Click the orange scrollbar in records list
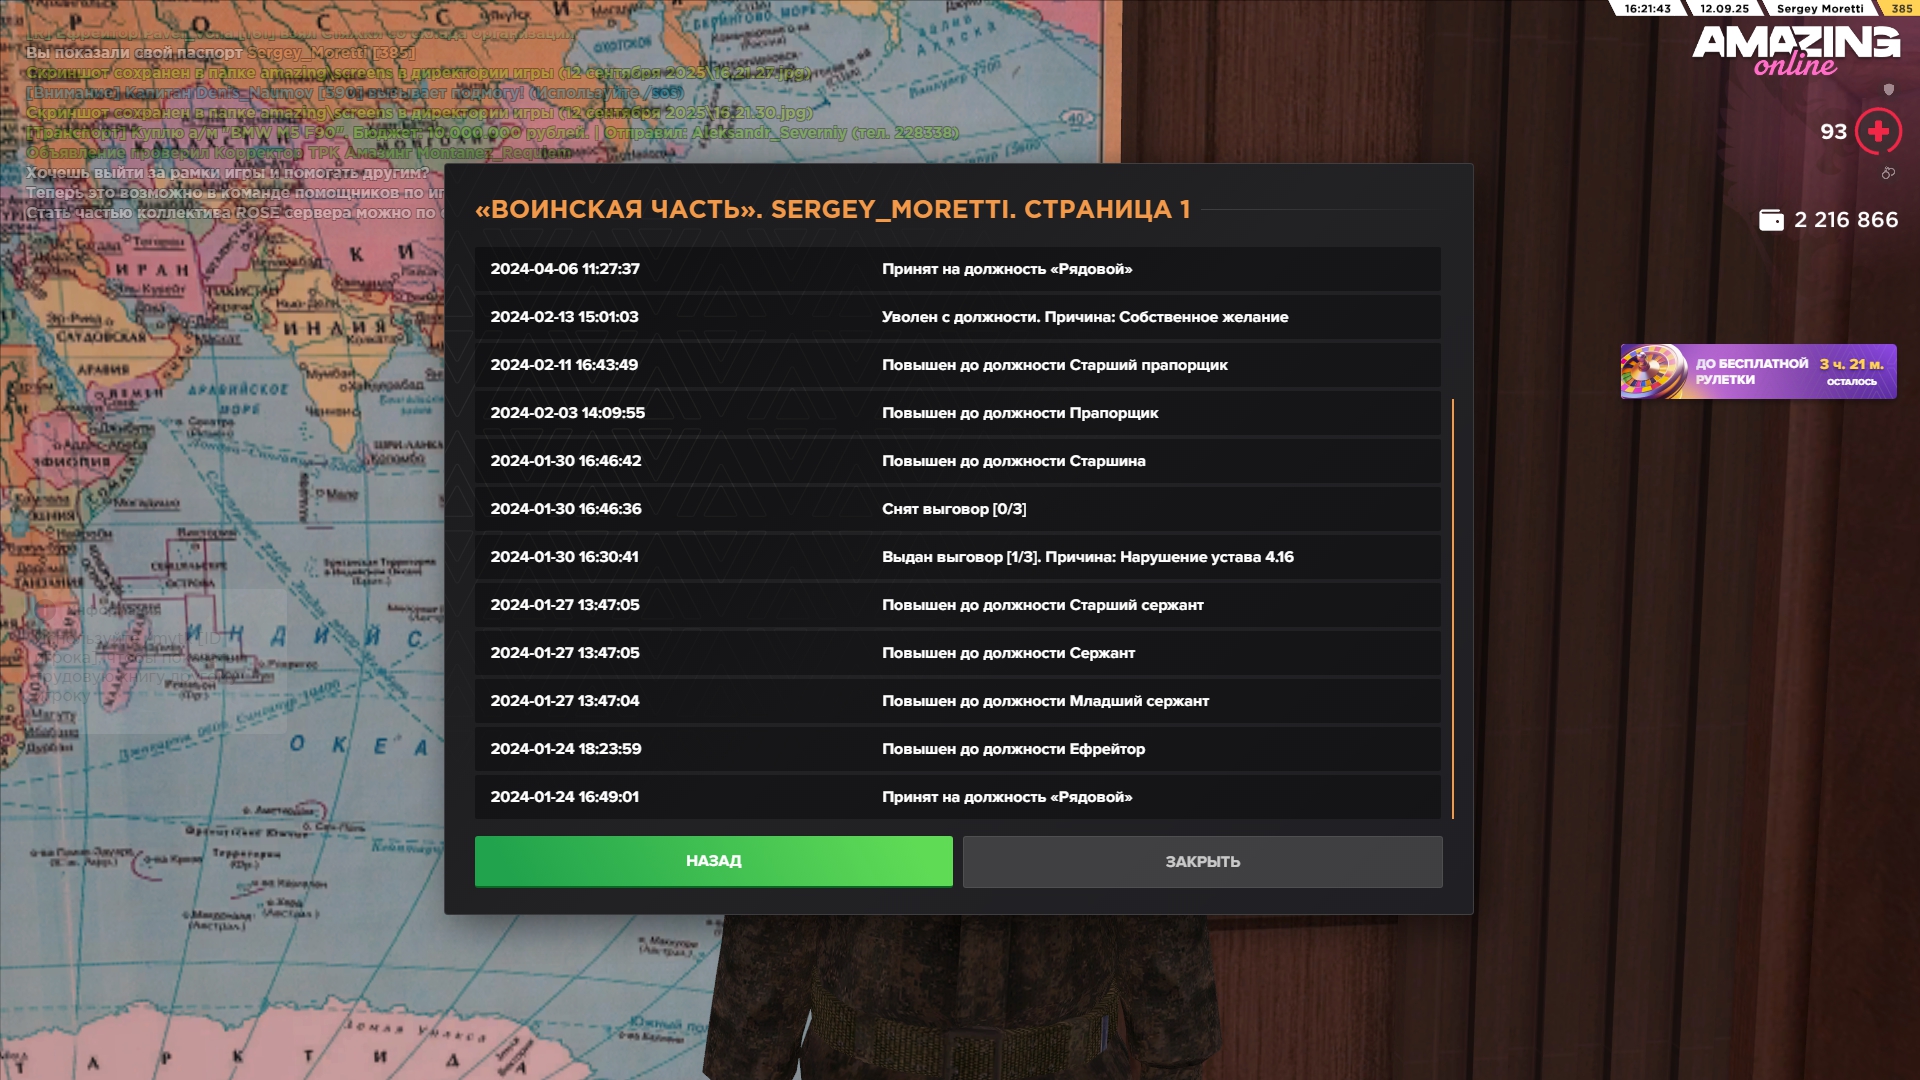The image size is (1920, 1080). point(1452,608)
